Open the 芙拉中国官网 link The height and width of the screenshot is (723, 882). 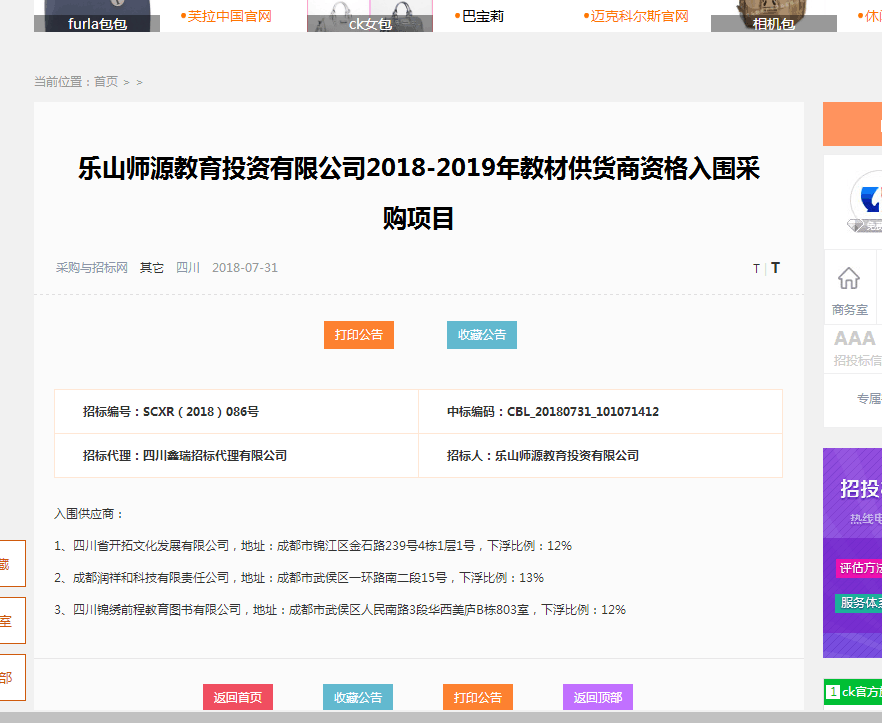229,16
